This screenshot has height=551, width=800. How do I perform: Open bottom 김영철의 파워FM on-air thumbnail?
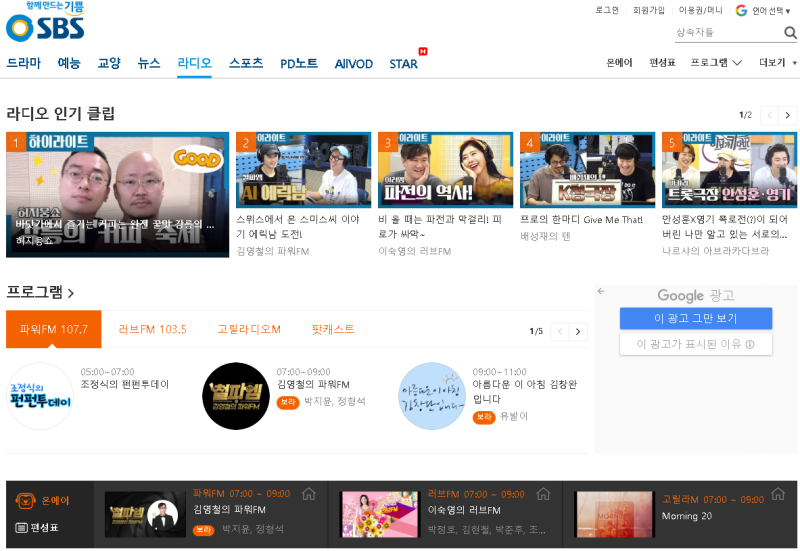[145, 514]
